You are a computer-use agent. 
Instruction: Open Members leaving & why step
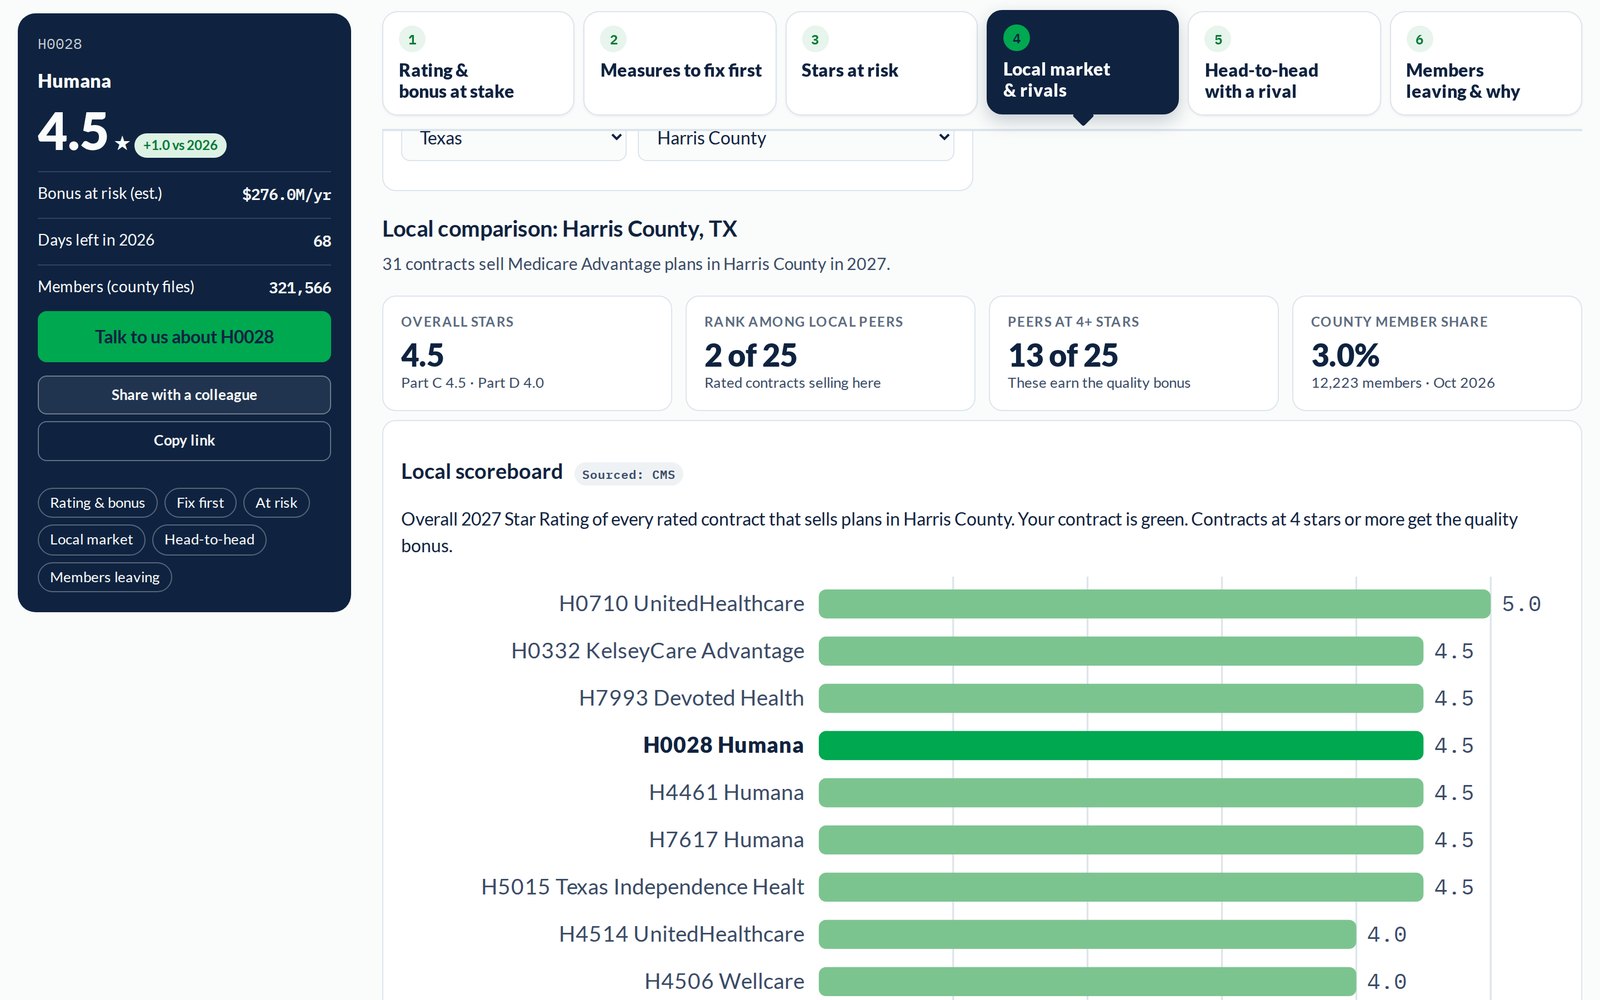coord(1486,63)
